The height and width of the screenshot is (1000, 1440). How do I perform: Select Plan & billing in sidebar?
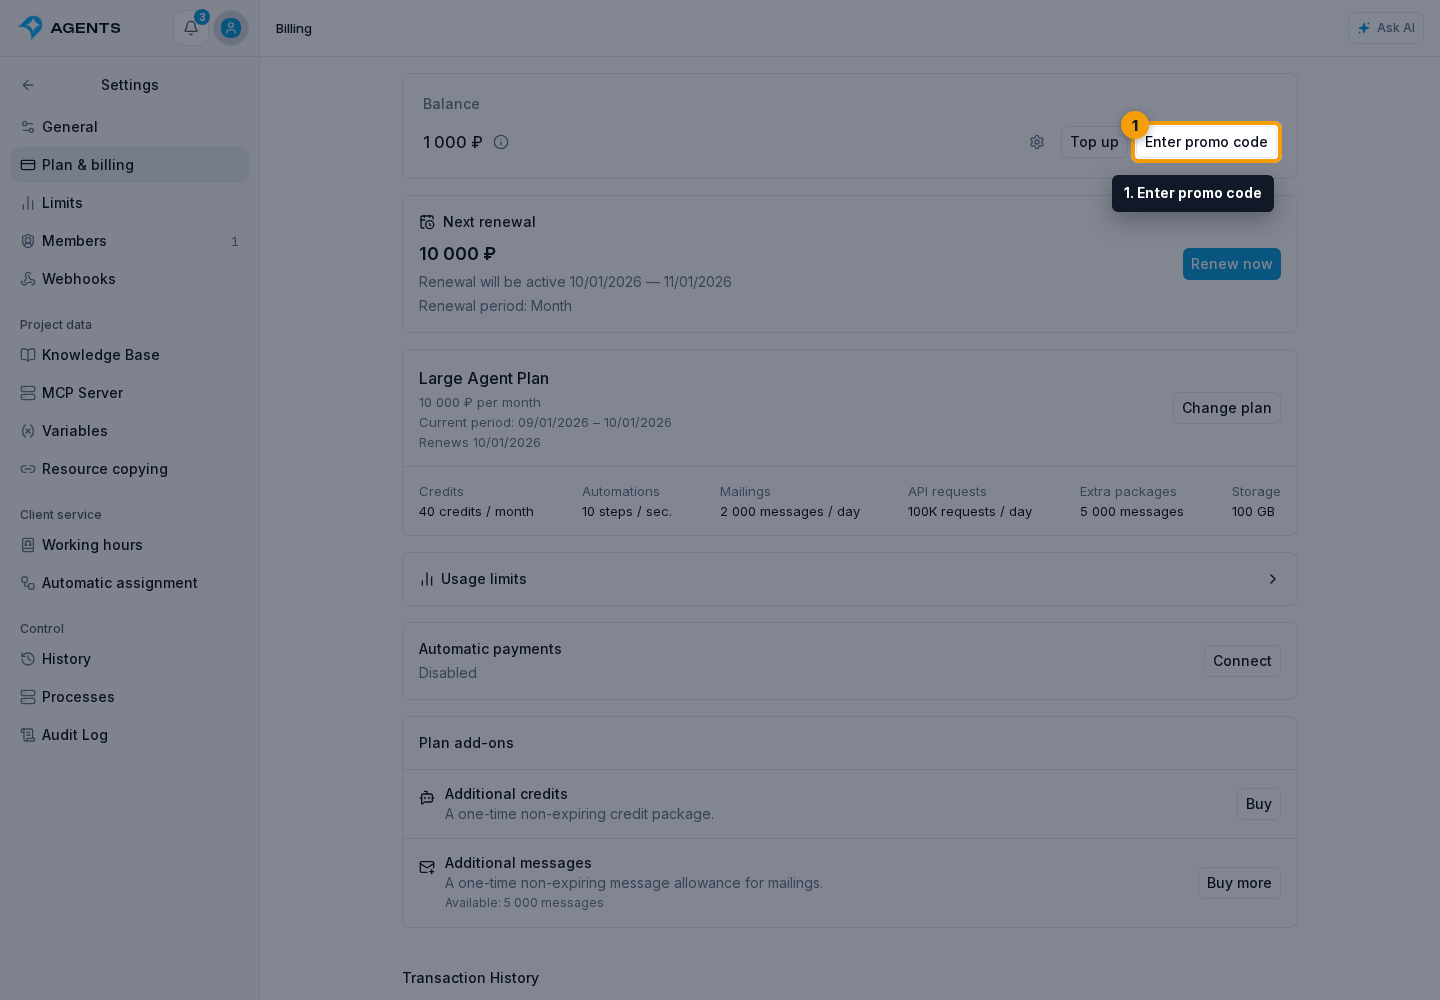129,165
